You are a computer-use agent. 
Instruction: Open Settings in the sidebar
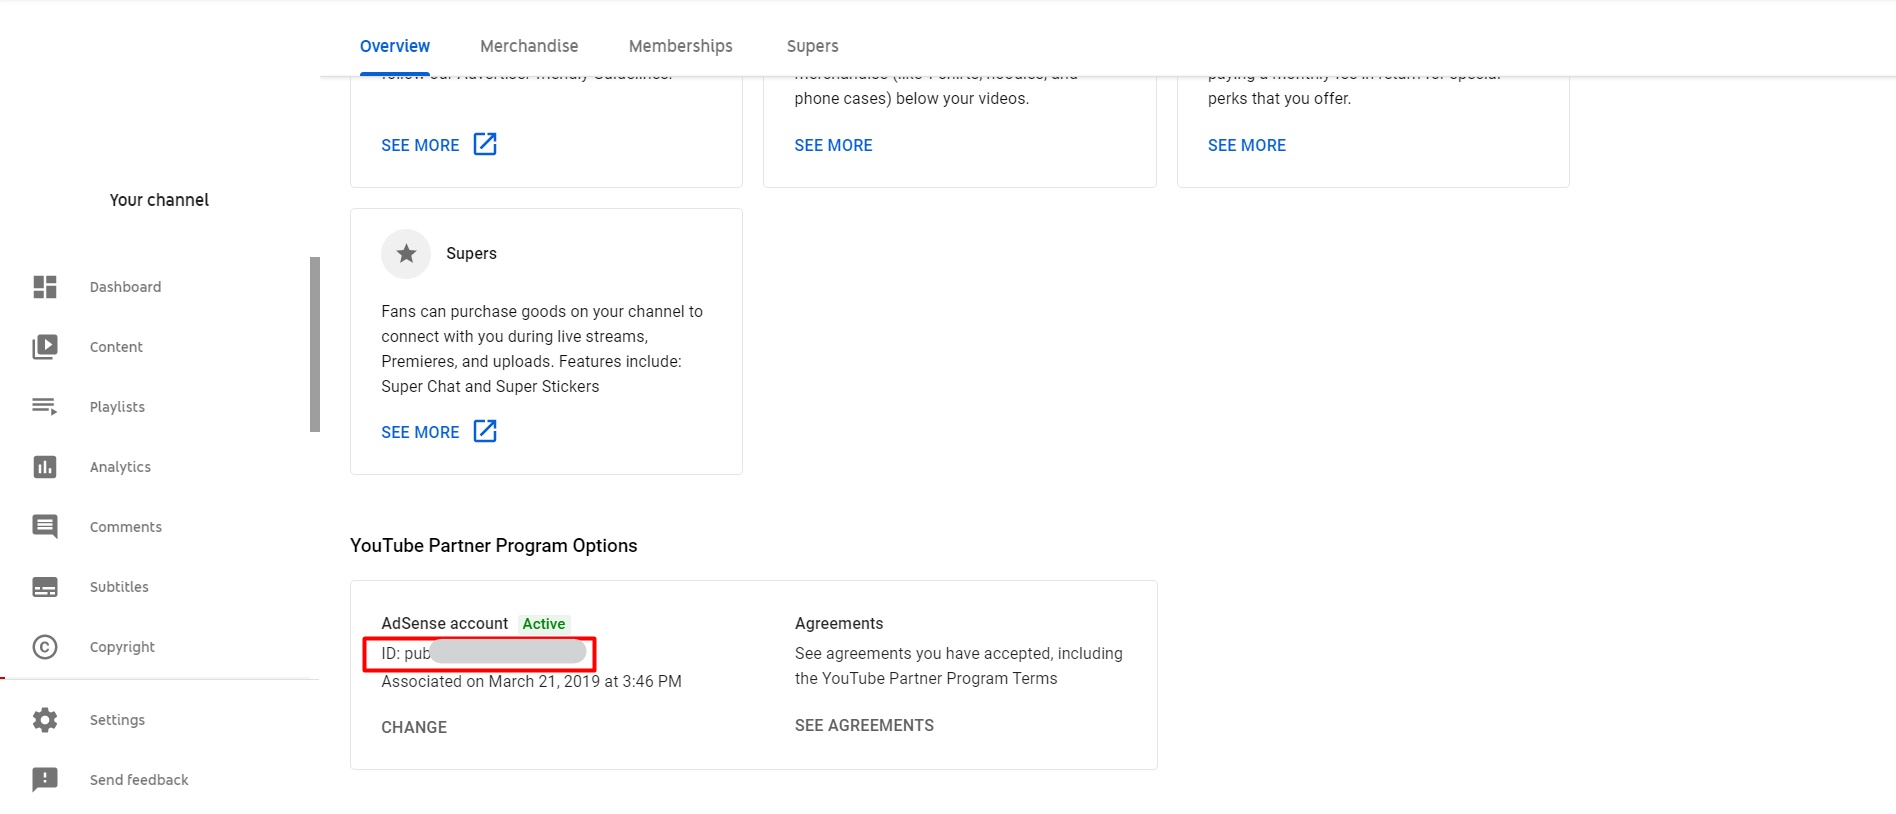[117, 720]
